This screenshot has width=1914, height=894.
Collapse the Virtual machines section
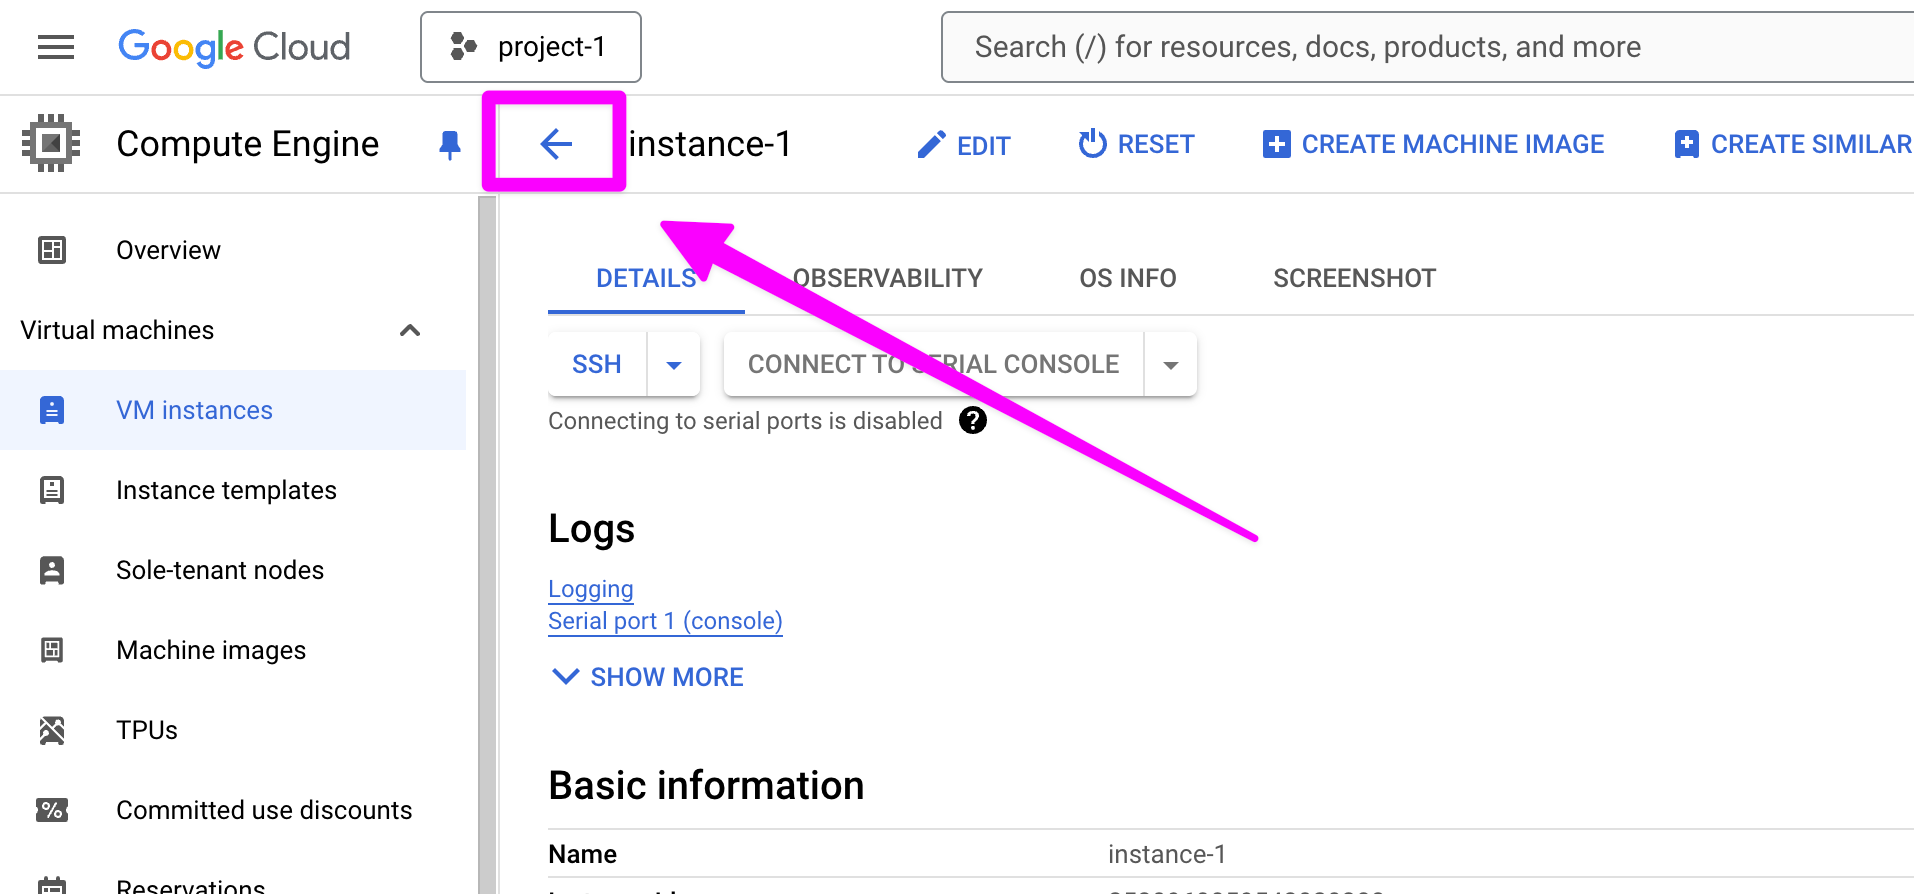click(410, 330)
